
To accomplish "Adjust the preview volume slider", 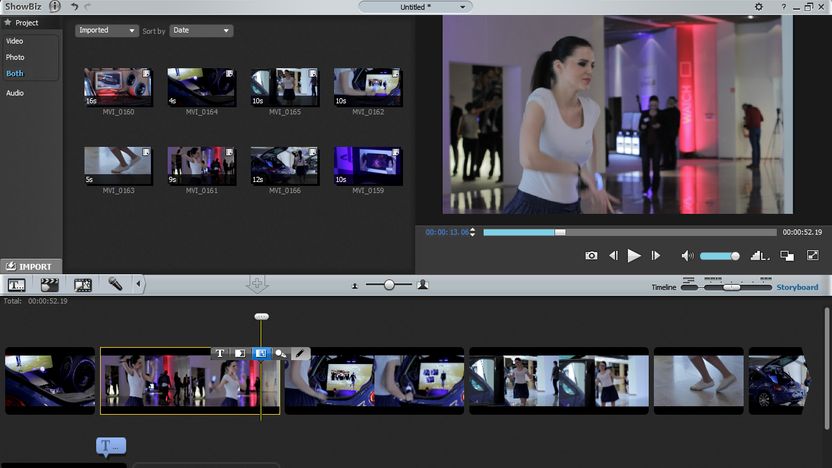I will click(x=720, y=256).
